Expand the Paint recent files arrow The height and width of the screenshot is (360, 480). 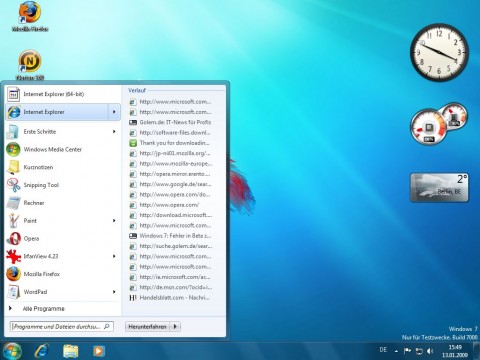114,221
